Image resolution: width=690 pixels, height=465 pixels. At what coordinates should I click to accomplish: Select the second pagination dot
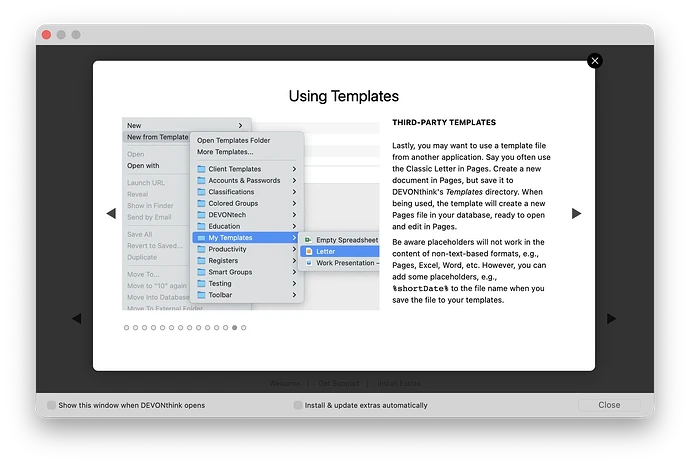136,328
